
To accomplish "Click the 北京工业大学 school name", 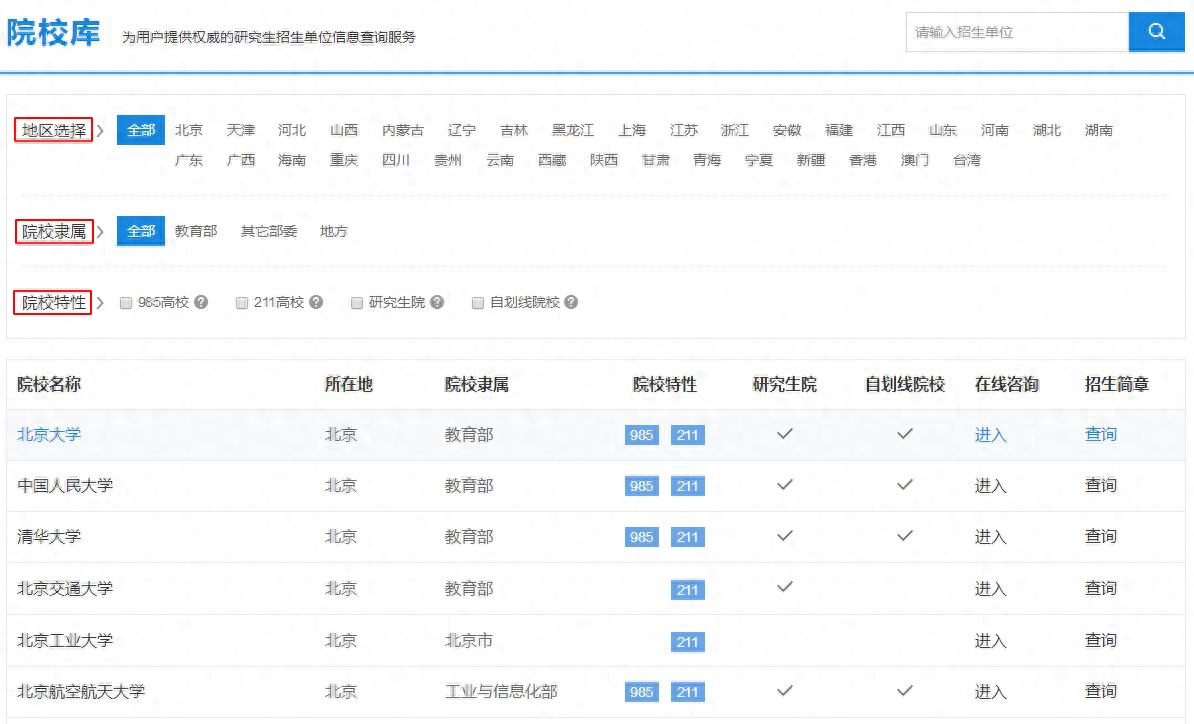I will (x=65, y=641).
